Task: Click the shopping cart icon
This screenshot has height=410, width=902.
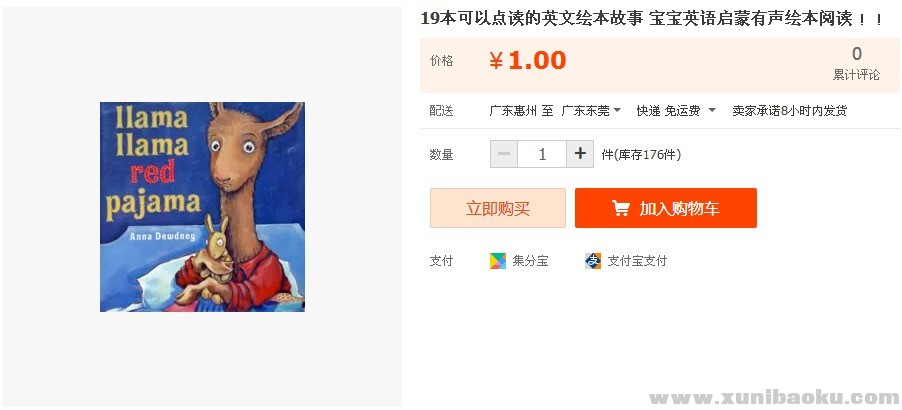Action: pyautogui.click(x=620, y=208)
